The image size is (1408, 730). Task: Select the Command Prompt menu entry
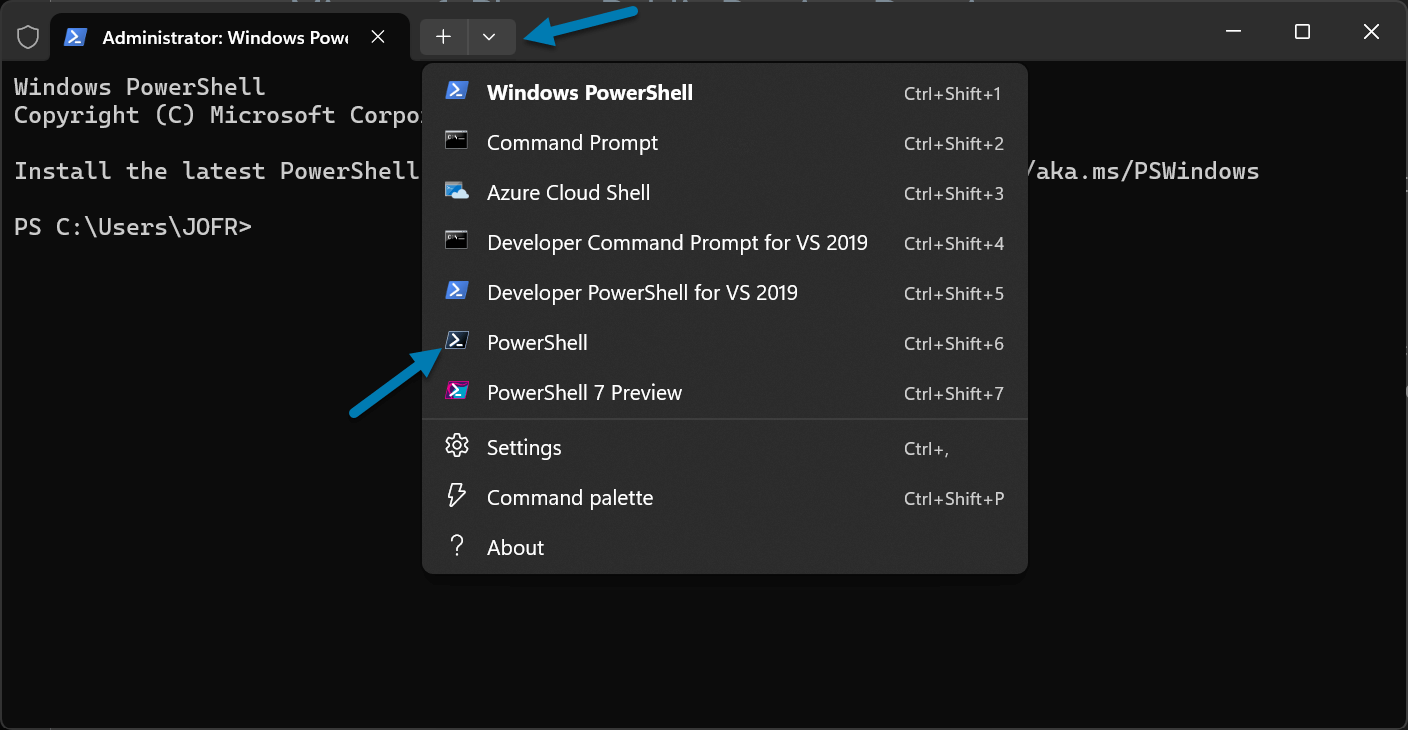pyautogui.click(x=572, y=143)
